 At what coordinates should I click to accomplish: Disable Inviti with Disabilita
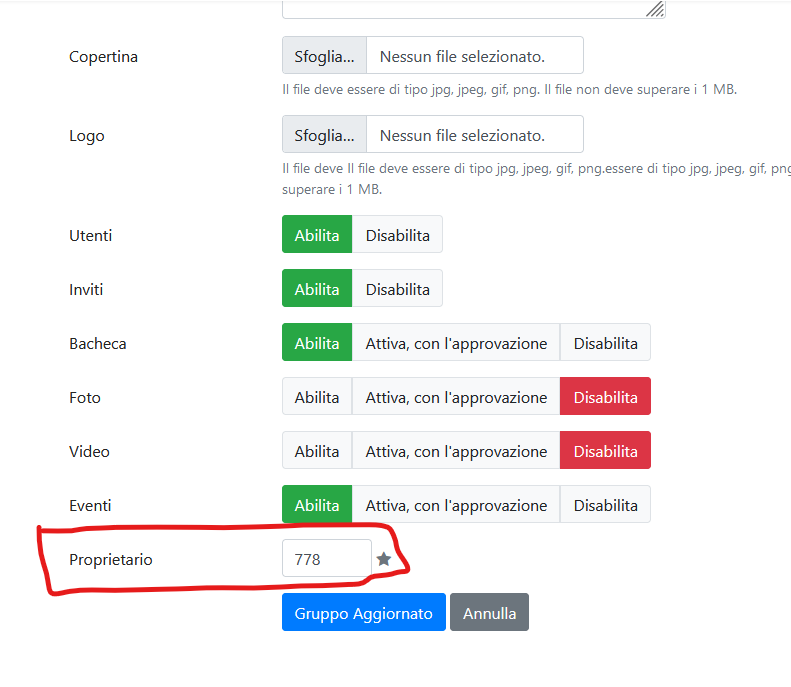pyautogui.click(x=398, y=289)
